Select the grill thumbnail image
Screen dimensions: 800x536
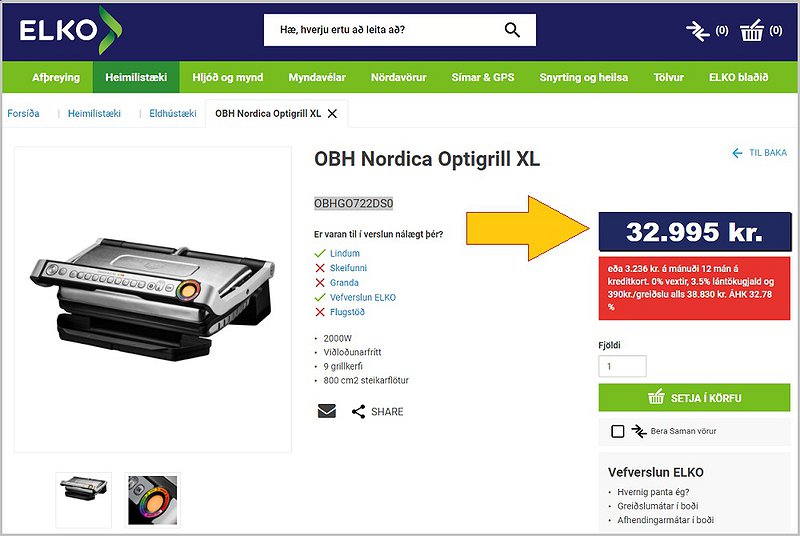click(x=83, y=500)
